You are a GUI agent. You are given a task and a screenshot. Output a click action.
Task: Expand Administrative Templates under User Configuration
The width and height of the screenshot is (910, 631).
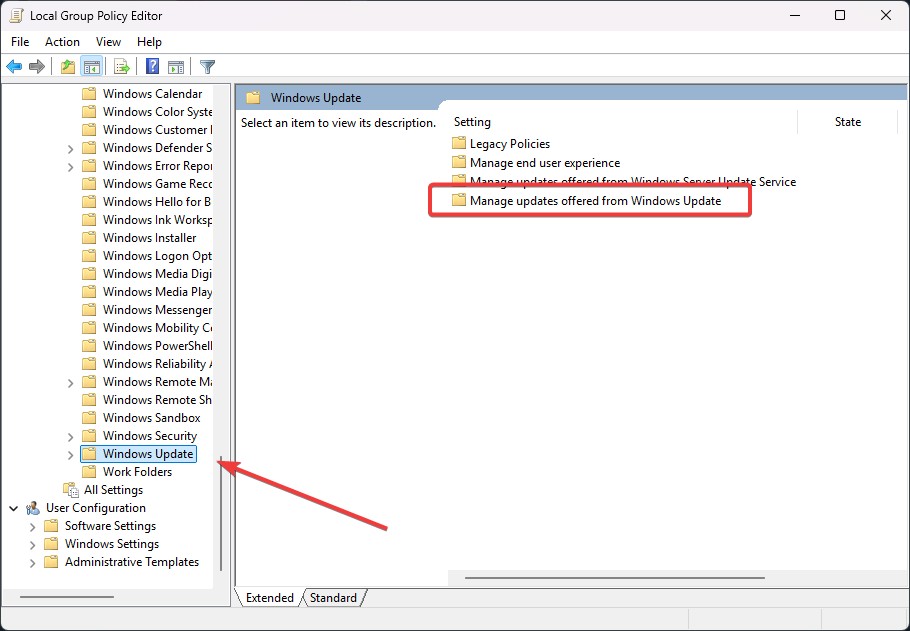pos(32,563)
